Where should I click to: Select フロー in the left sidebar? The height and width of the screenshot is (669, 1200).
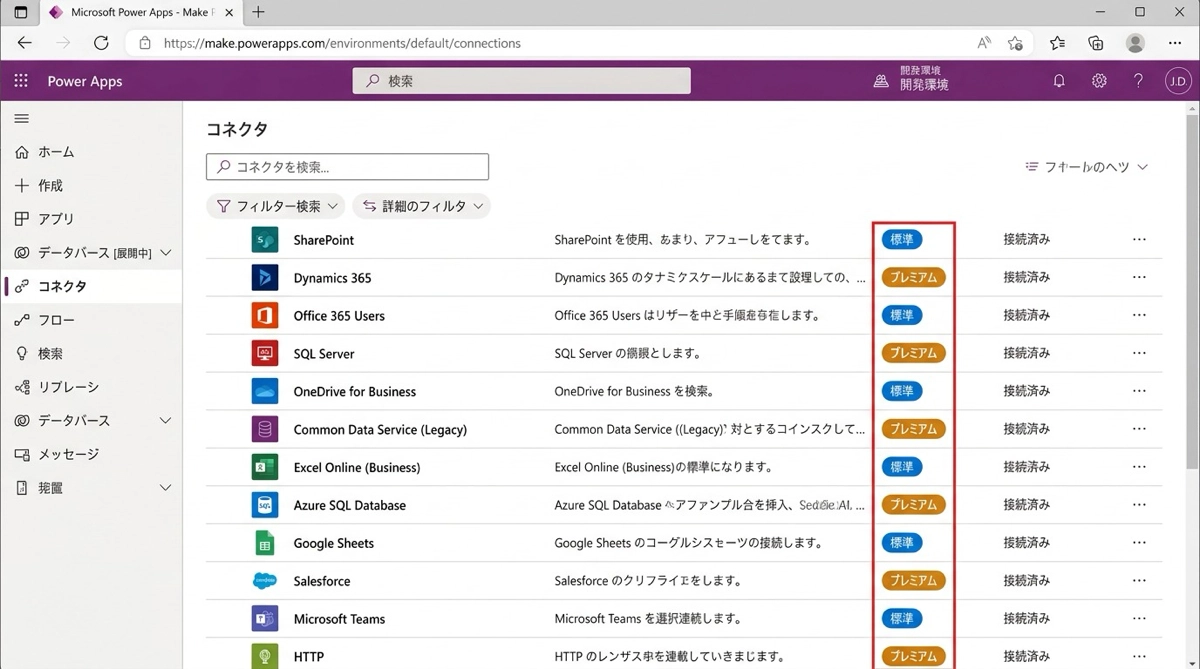pyautogui.click(x=56, y=320)
